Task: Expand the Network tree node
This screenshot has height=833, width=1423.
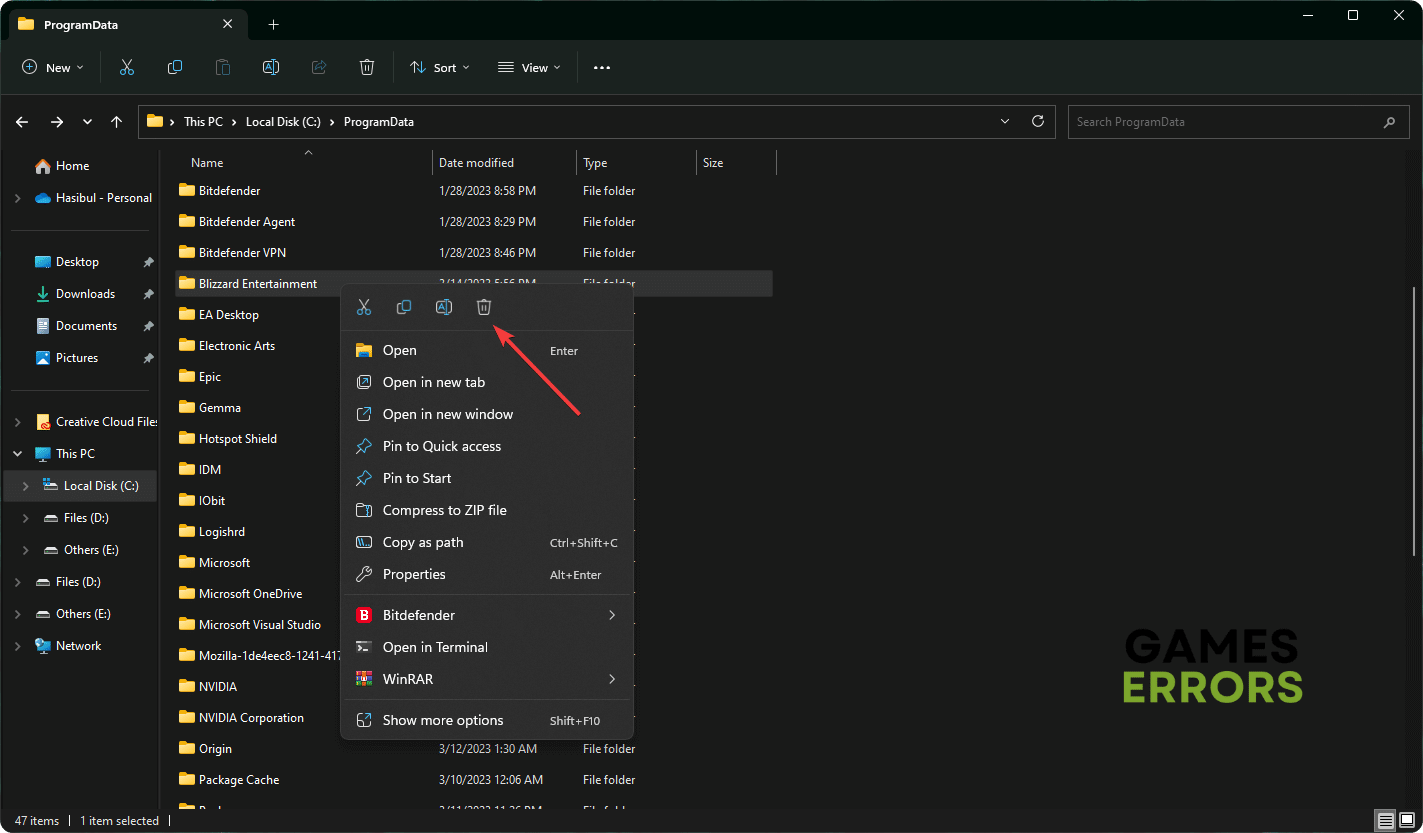Action: [x=18, y=646]
